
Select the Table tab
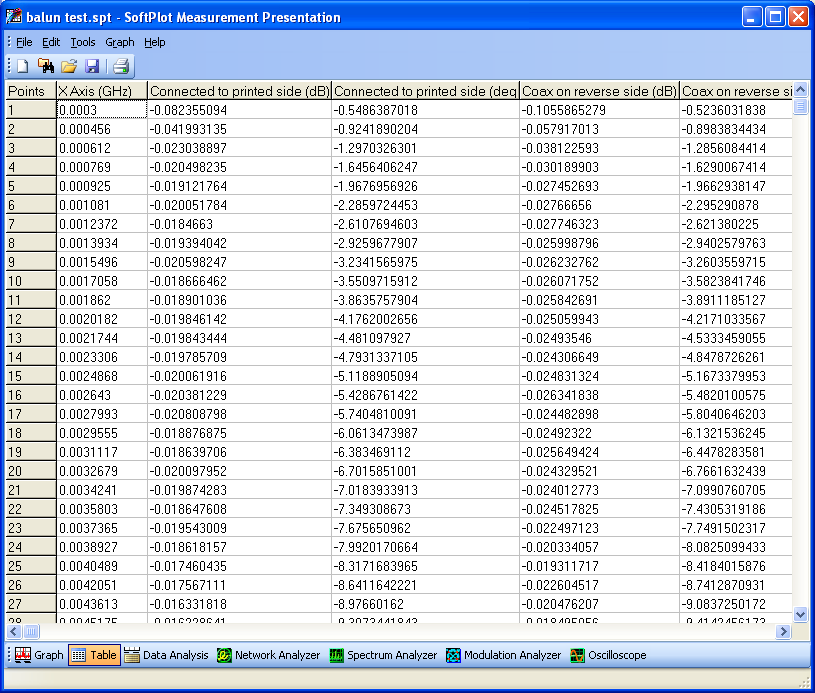click(x=94, y=655)
